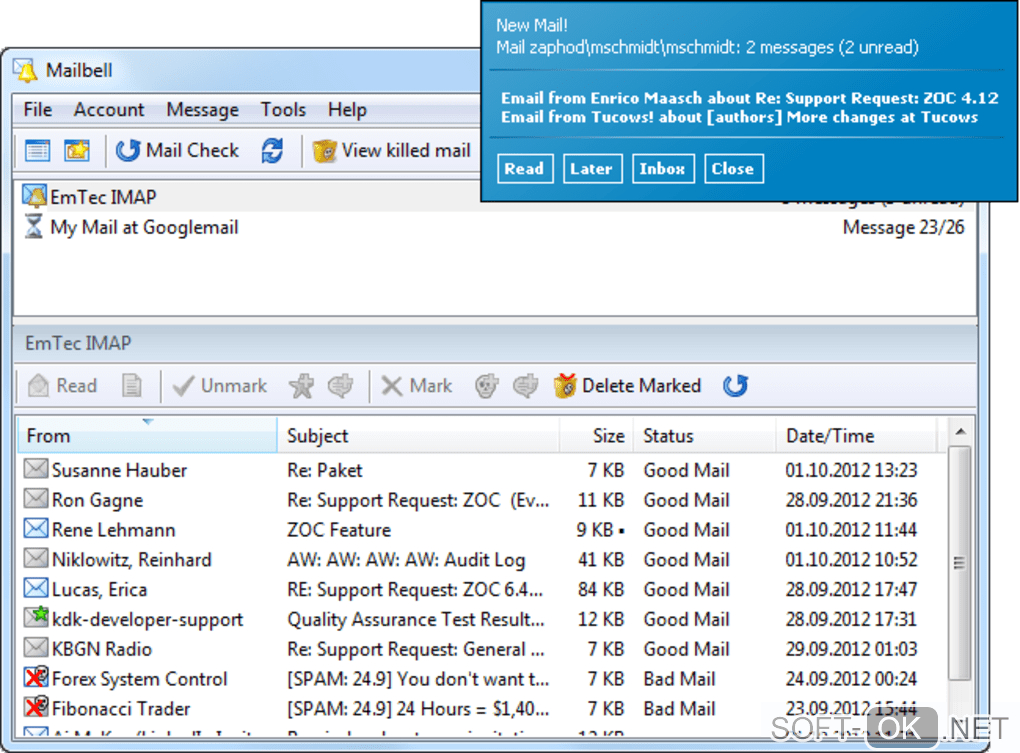
Task: Click the blue refresh arrow after Delete Marked
Action: click(x=736, y=386)
